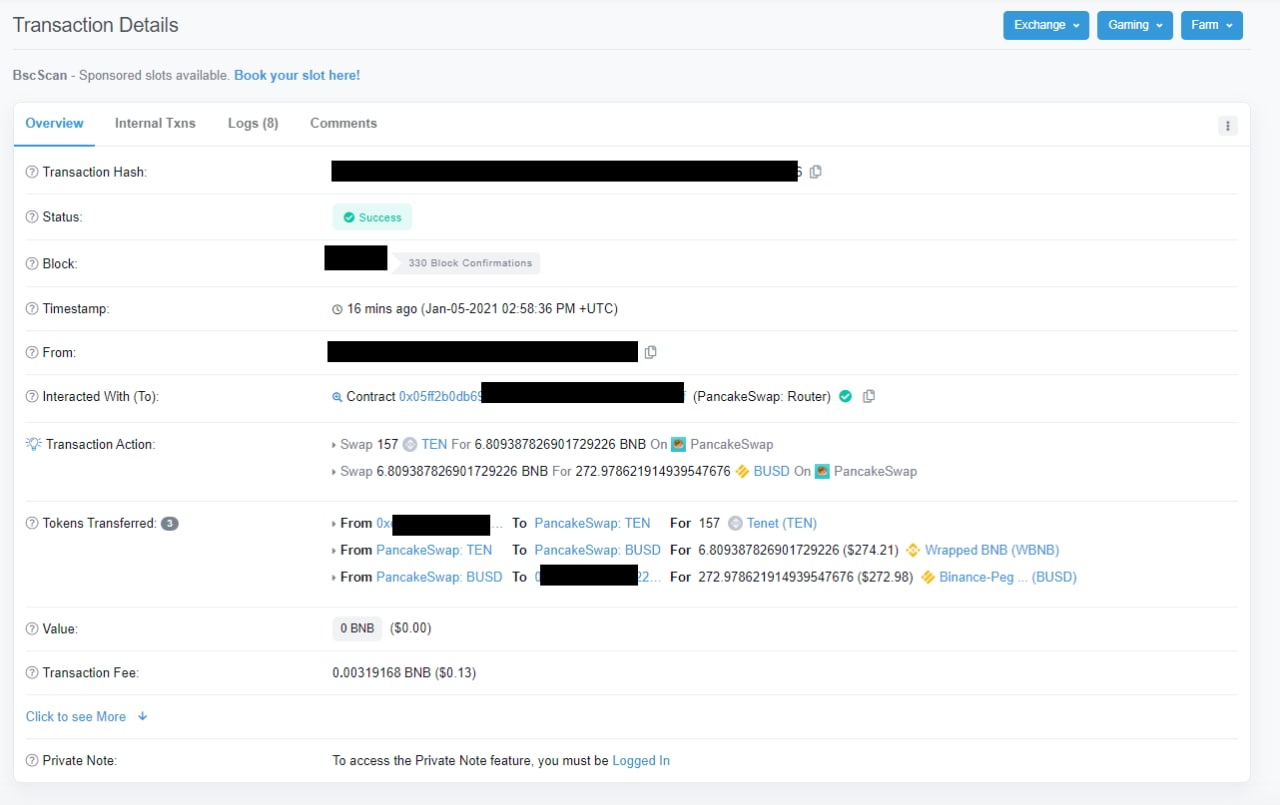The height and width of the screenshot is (805, 1280).
Task: Open the Binance-Peg ... (BUSD) token link
Action: pos(1008,577)
